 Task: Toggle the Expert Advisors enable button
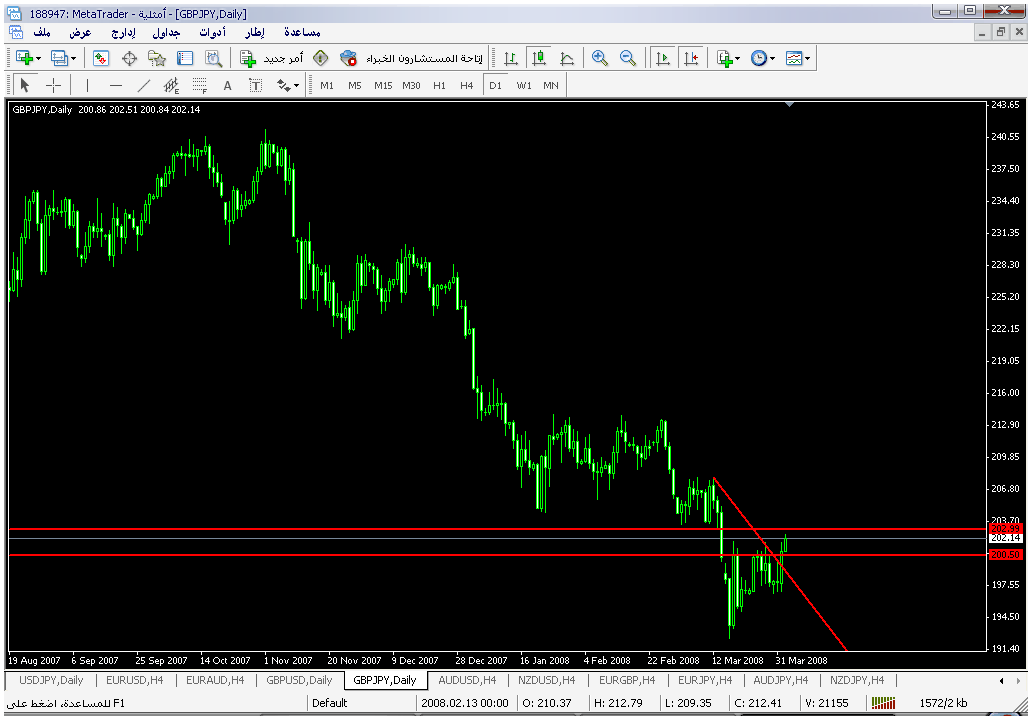[x=411, y=59]
